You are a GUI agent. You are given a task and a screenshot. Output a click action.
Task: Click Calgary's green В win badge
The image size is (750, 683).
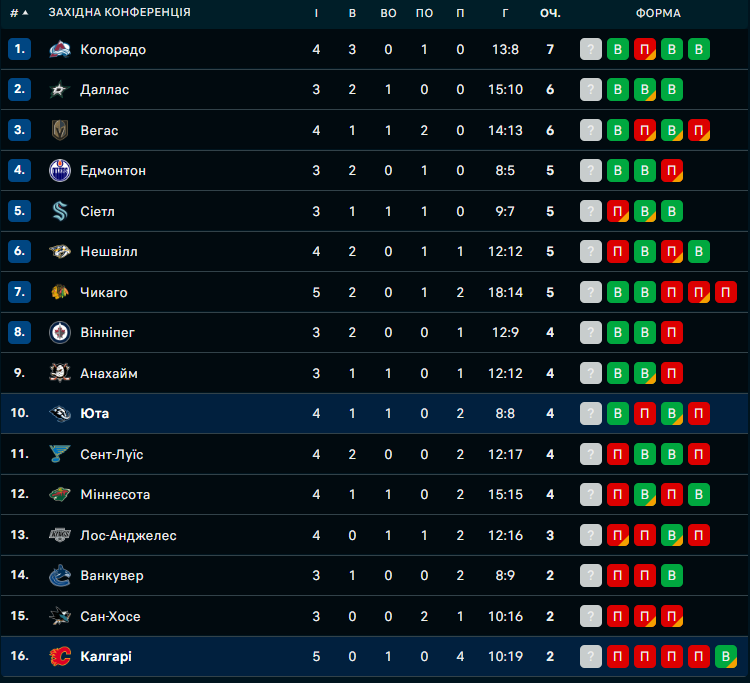point(726,656)
